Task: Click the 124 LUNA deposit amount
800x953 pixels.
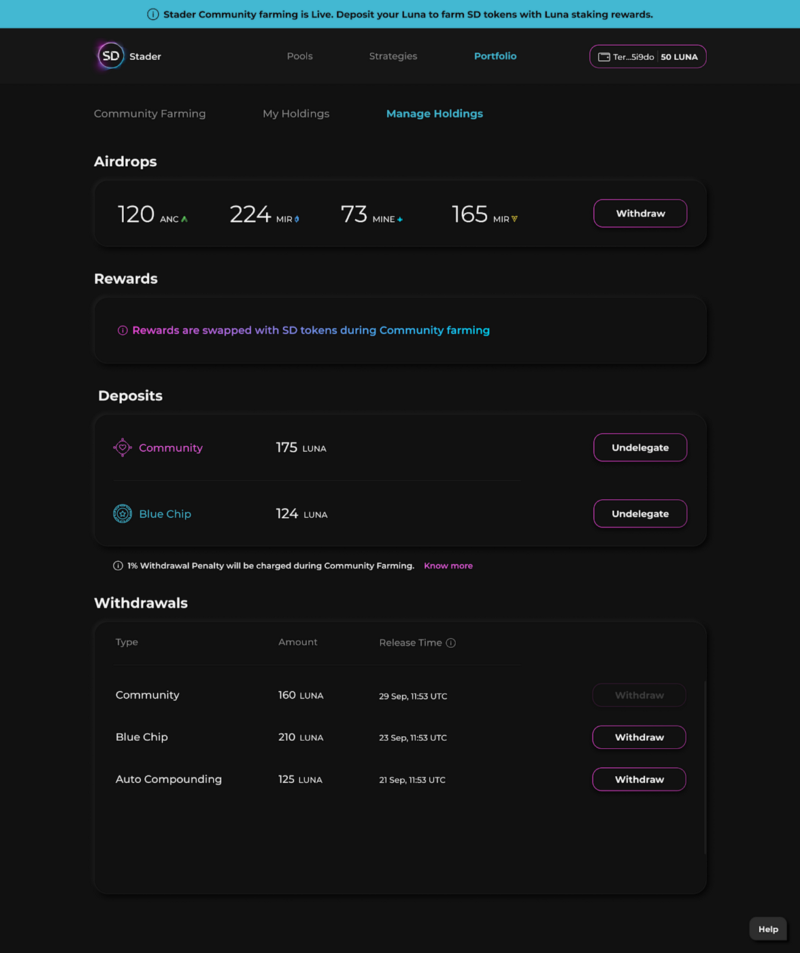Action: (302, 514)
